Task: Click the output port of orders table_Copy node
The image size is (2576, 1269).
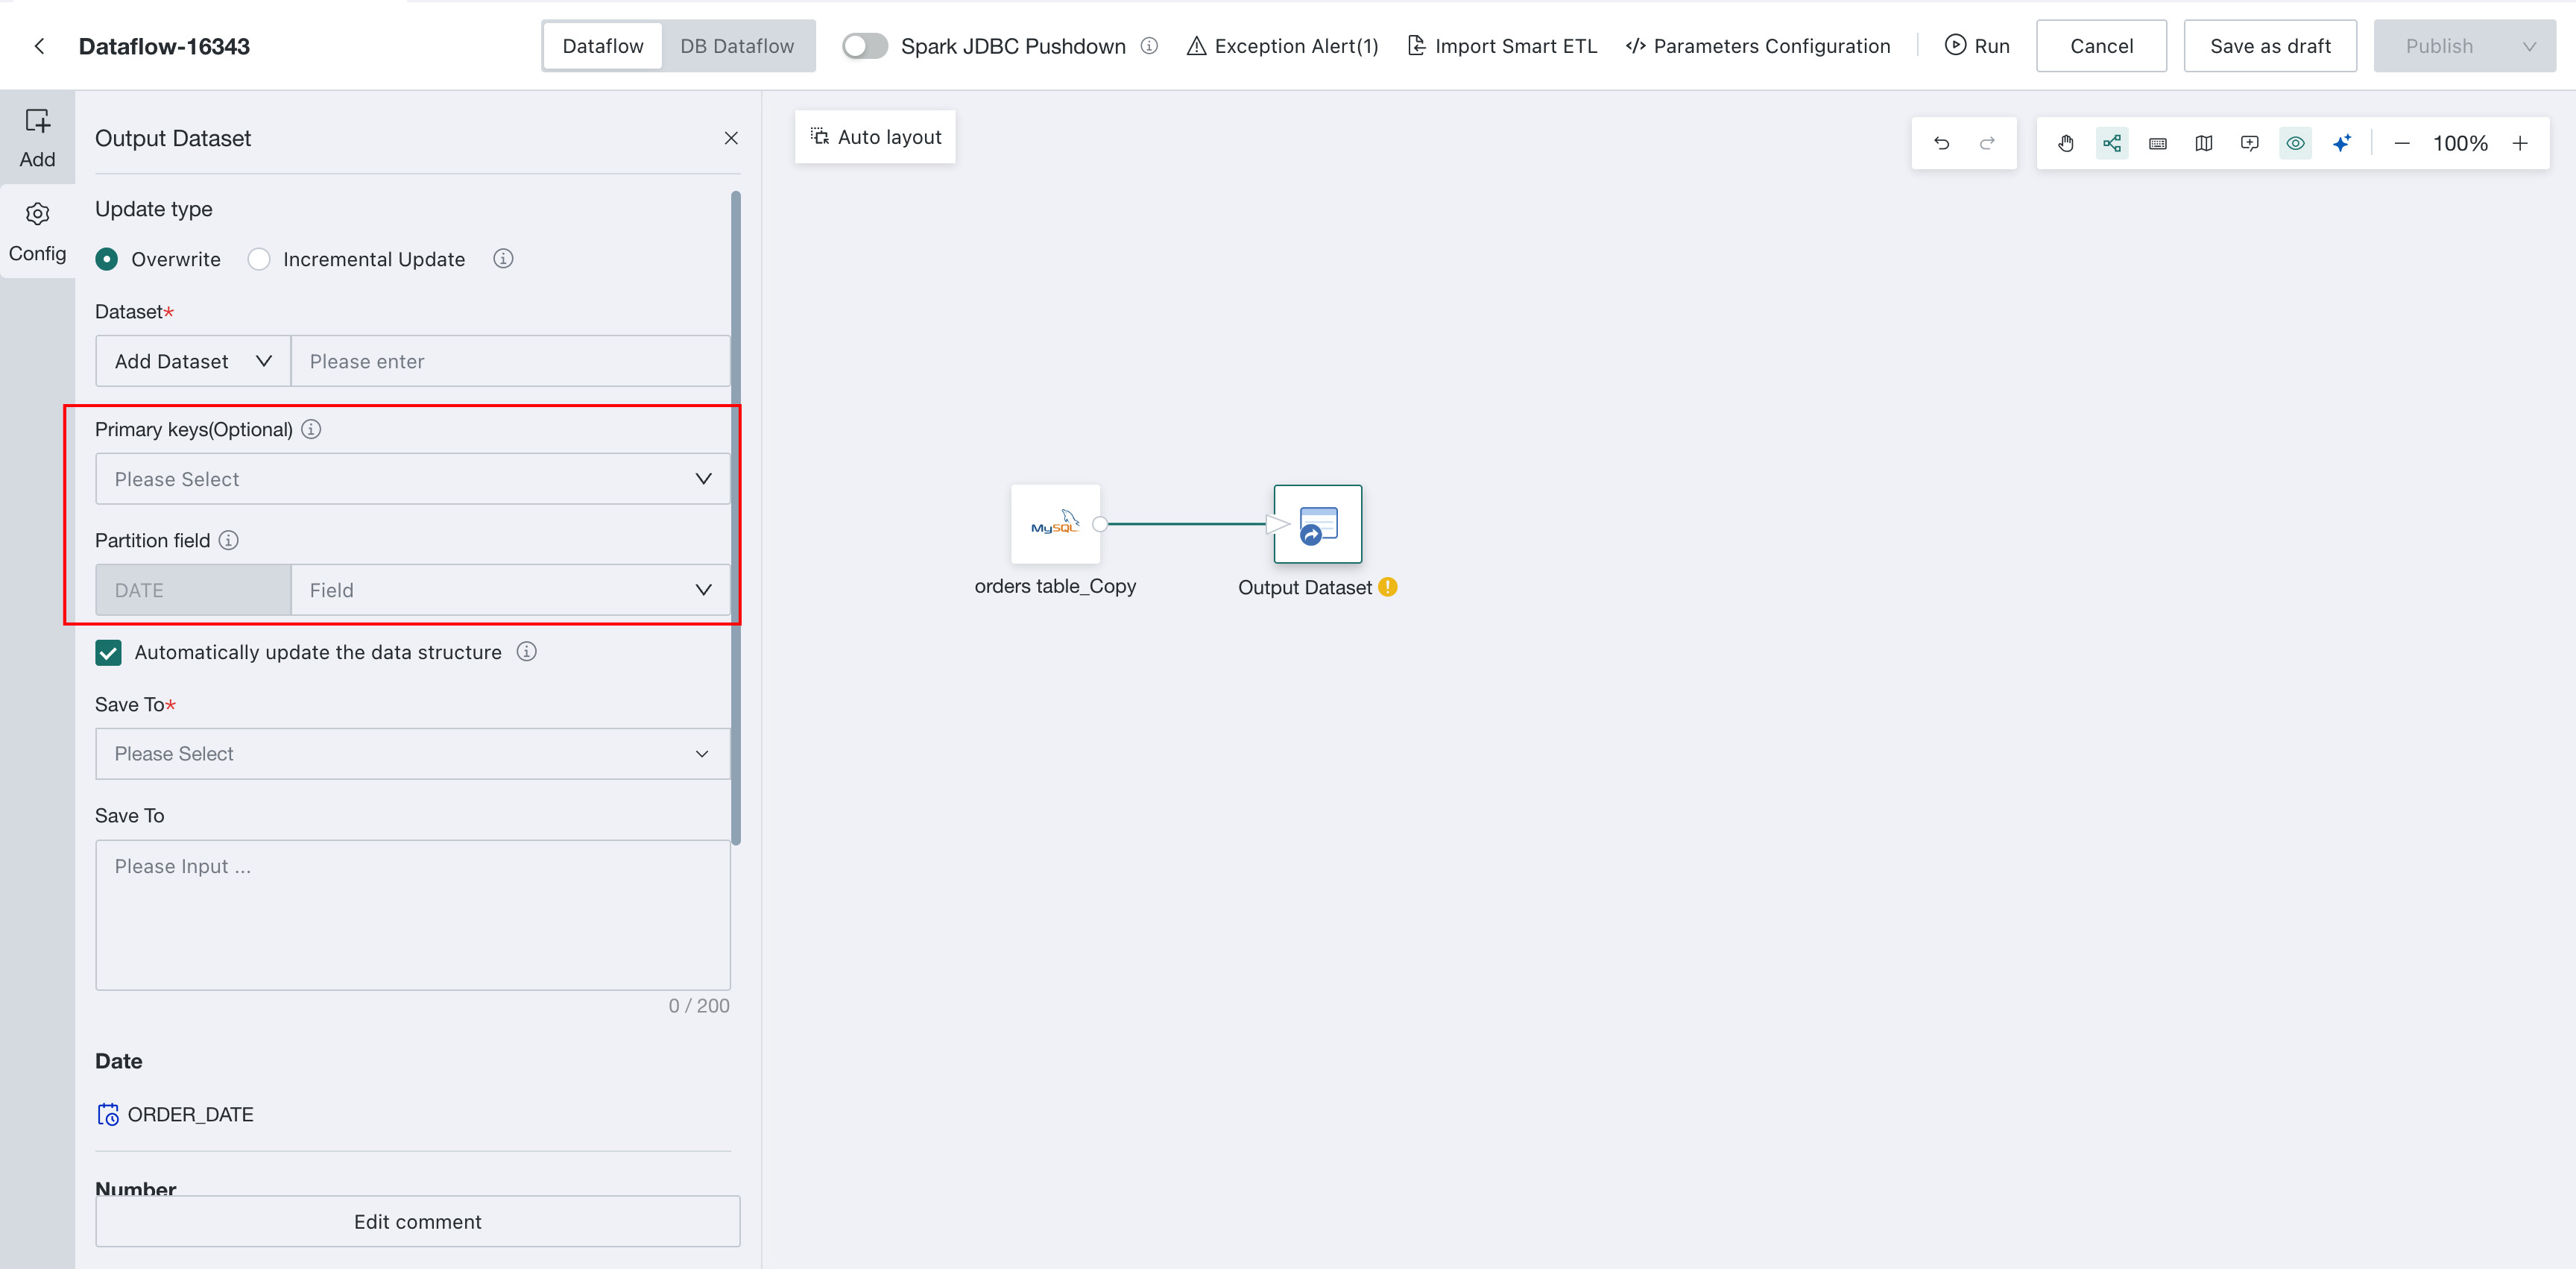Action: click(1100, 524)
